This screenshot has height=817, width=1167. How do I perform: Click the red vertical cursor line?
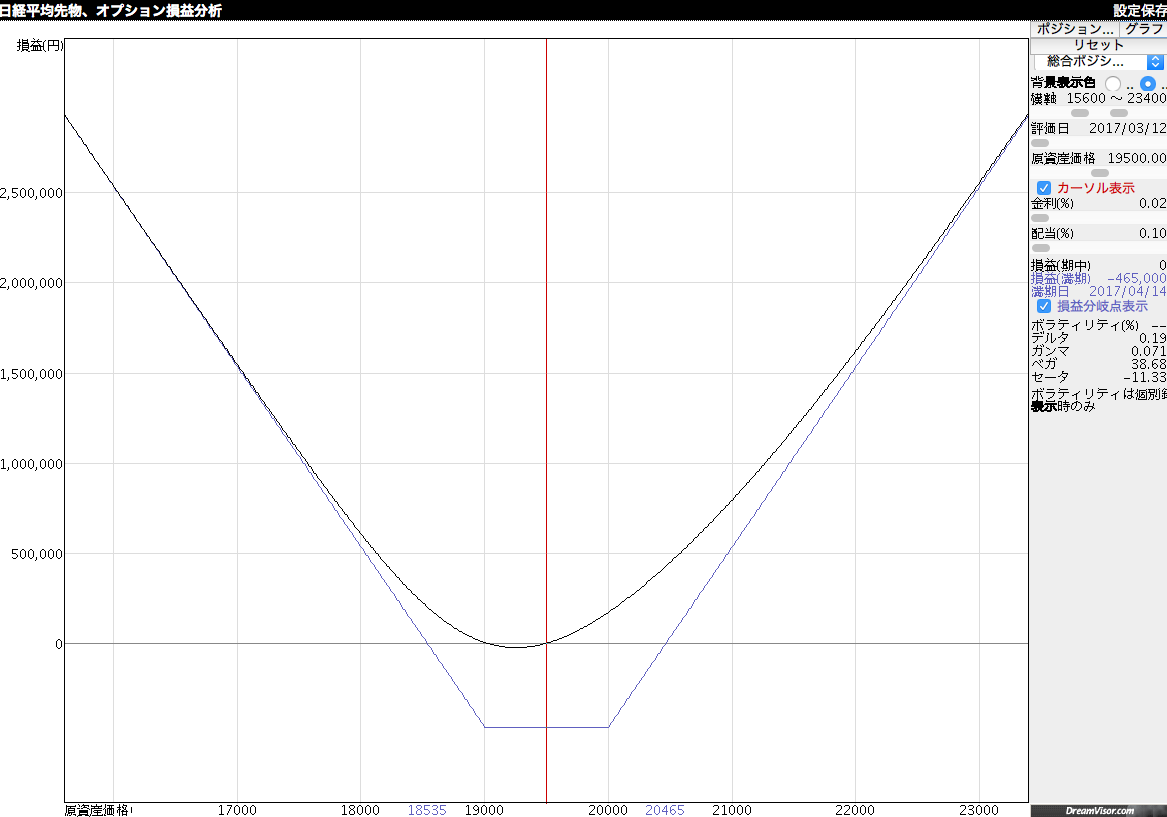coord(546,400)
